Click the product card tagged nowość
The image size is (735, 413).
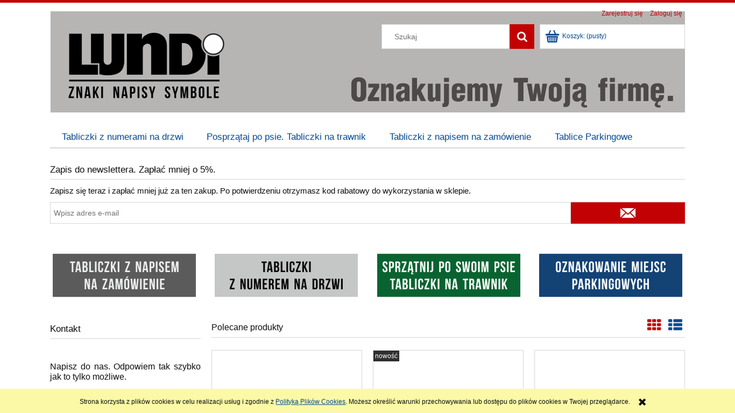[x=448, y=369]
